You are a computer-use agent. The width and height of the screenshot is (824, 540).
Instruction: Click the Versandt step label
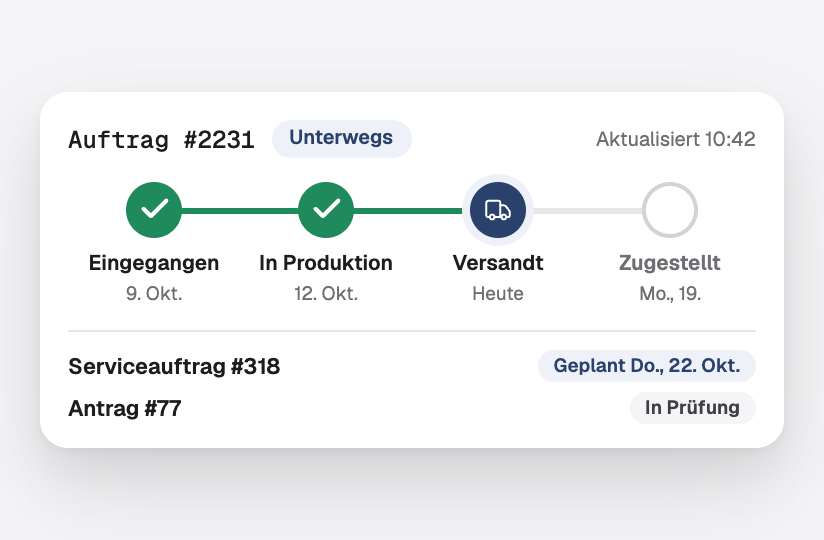click(498, 263)
